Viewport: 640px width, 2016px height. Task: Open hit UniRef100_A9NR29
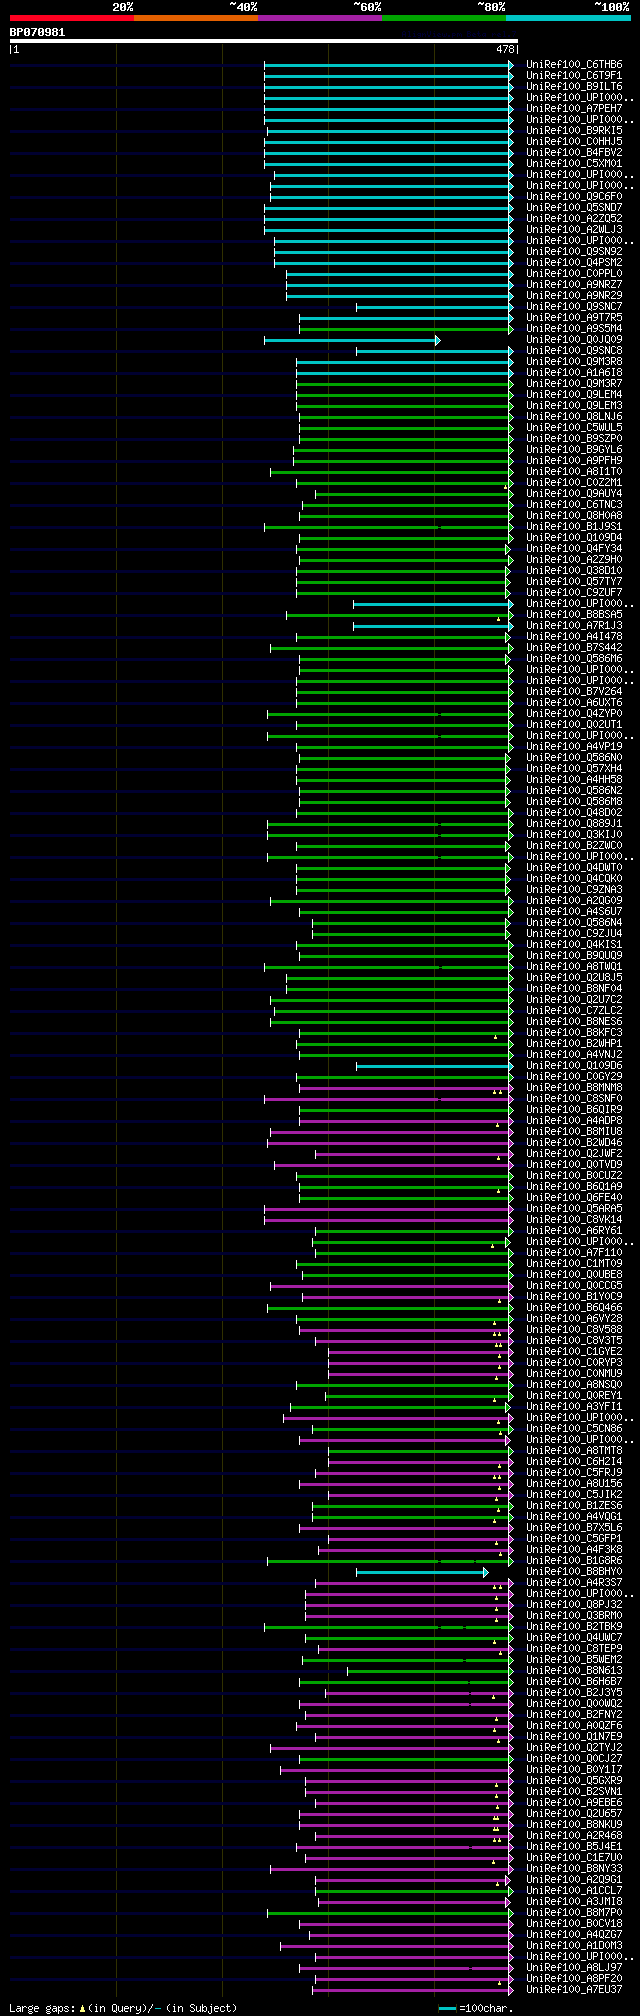[x=574, y=295]
